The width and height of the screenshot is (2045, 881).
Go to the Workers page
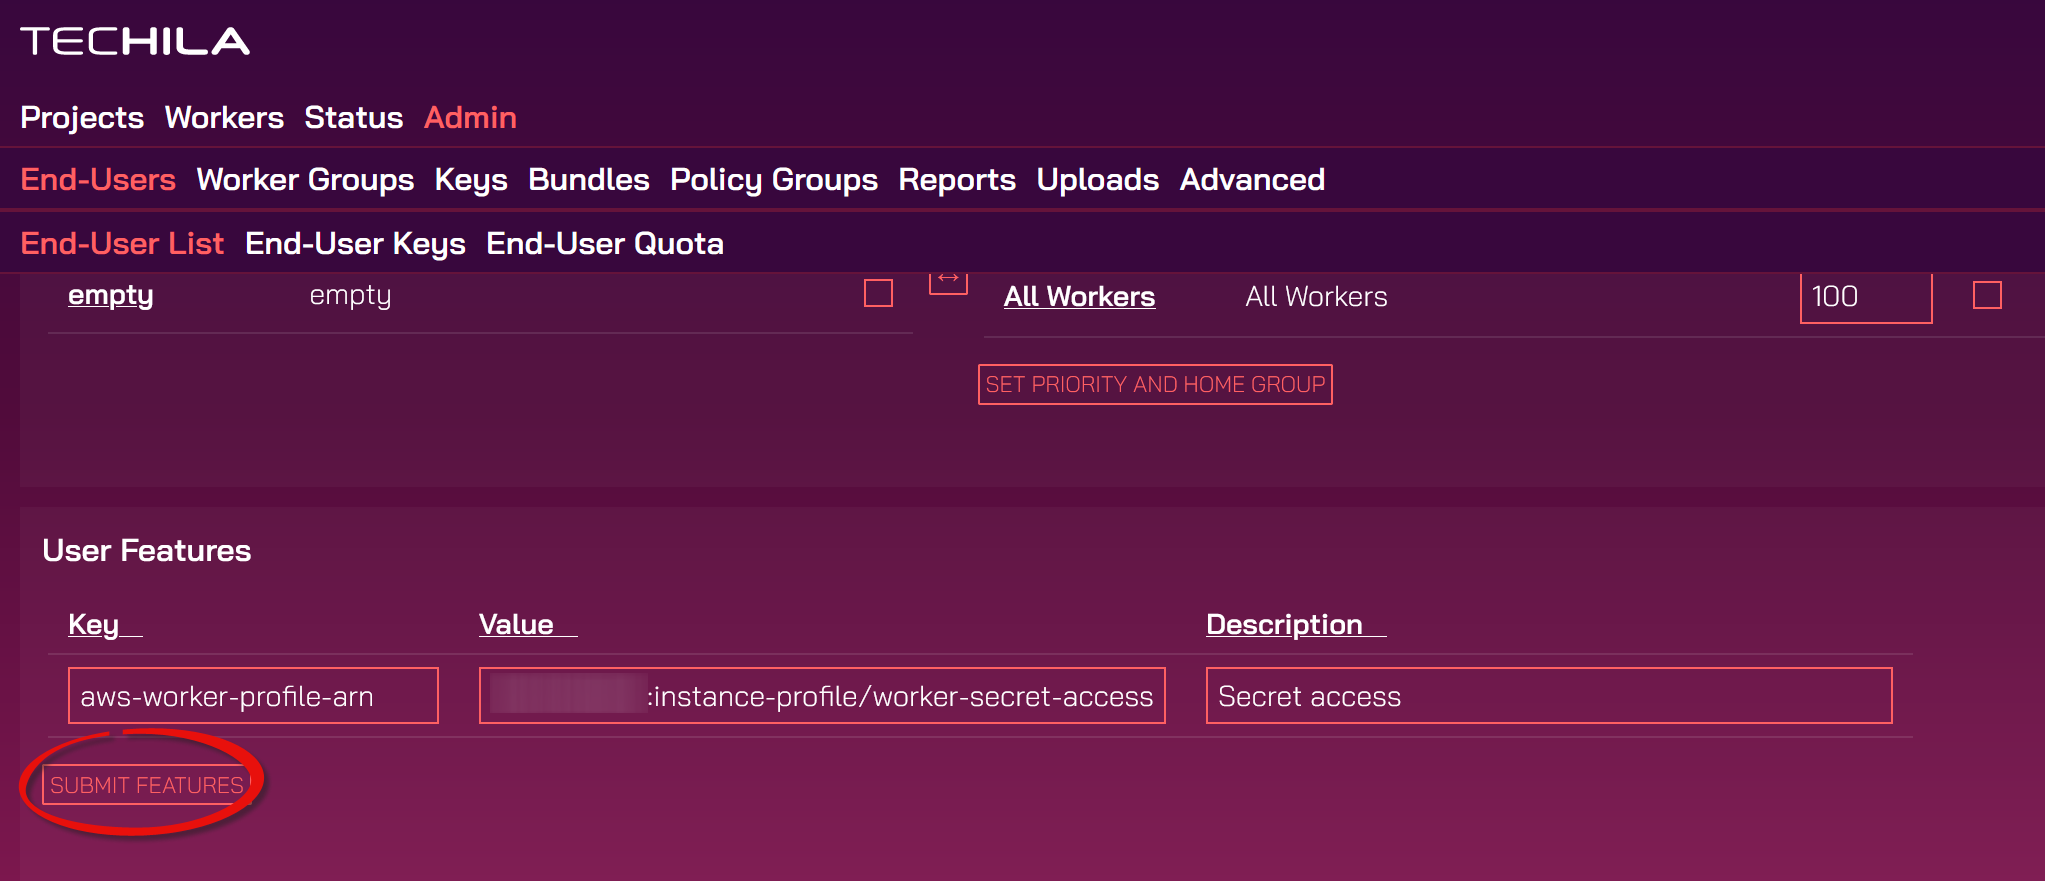tap(224, 118)
